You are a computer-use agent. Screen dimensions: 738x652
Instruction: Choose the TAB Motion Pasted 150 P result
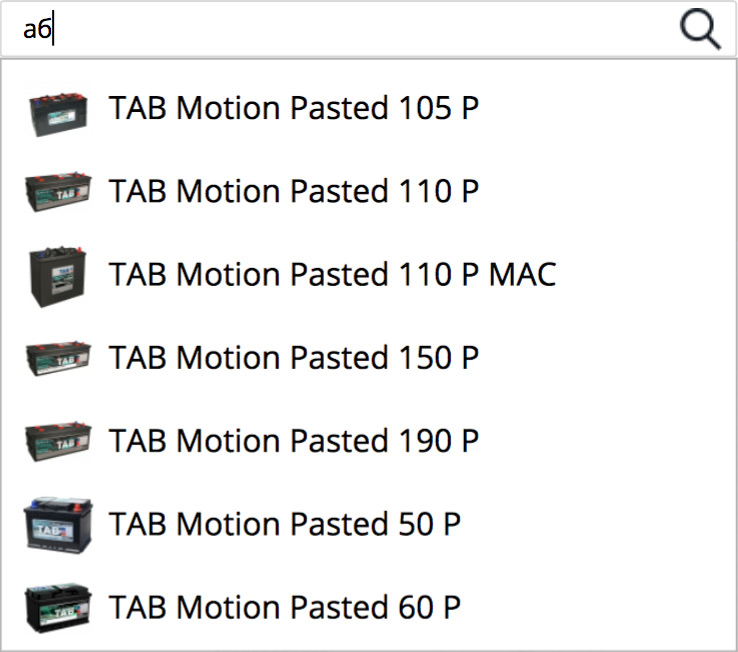(x=294, y=357)
